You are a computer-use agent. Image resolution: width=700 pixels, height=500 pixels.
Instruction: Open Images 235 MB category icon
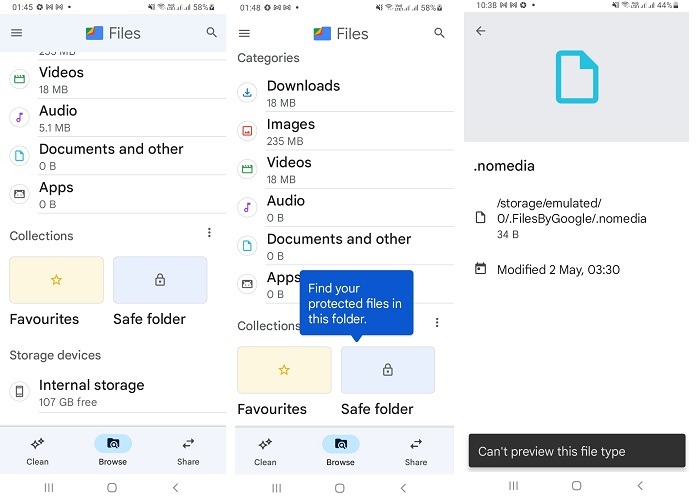[247, 131]
